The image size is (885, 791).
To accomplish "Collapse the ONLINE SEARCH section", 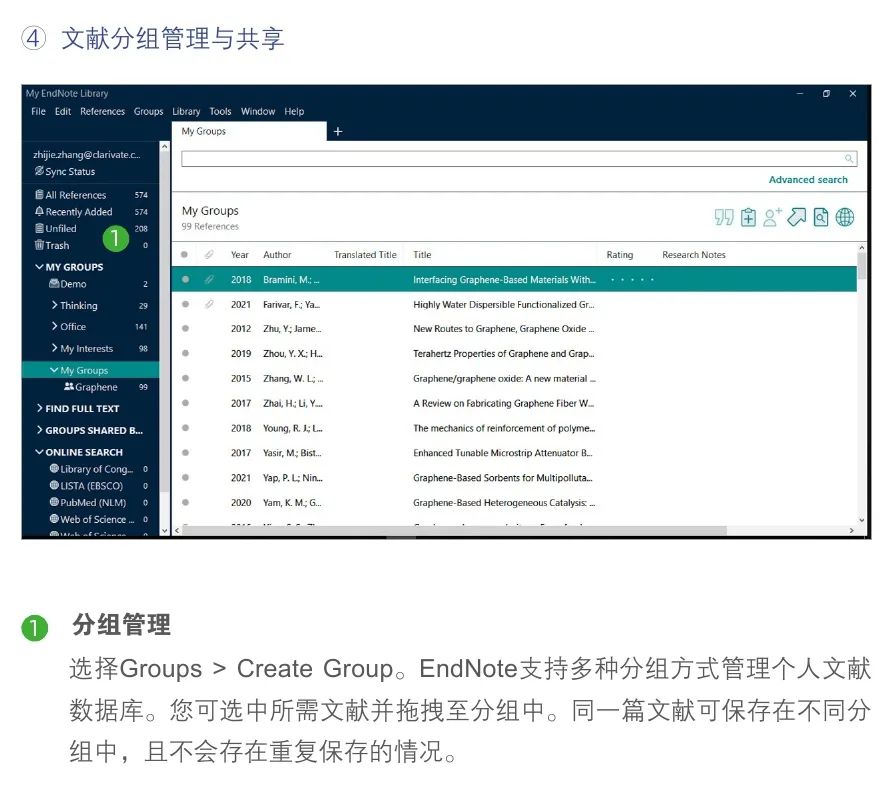I will coord(39,452).
